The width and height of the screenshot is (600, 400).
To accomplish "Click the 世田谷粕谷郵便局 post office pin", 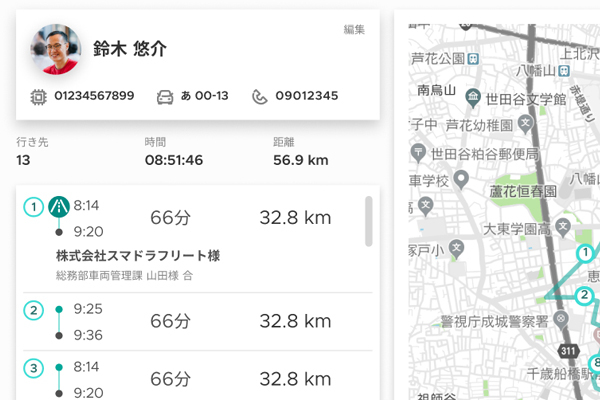I will [x=418, y=153].
